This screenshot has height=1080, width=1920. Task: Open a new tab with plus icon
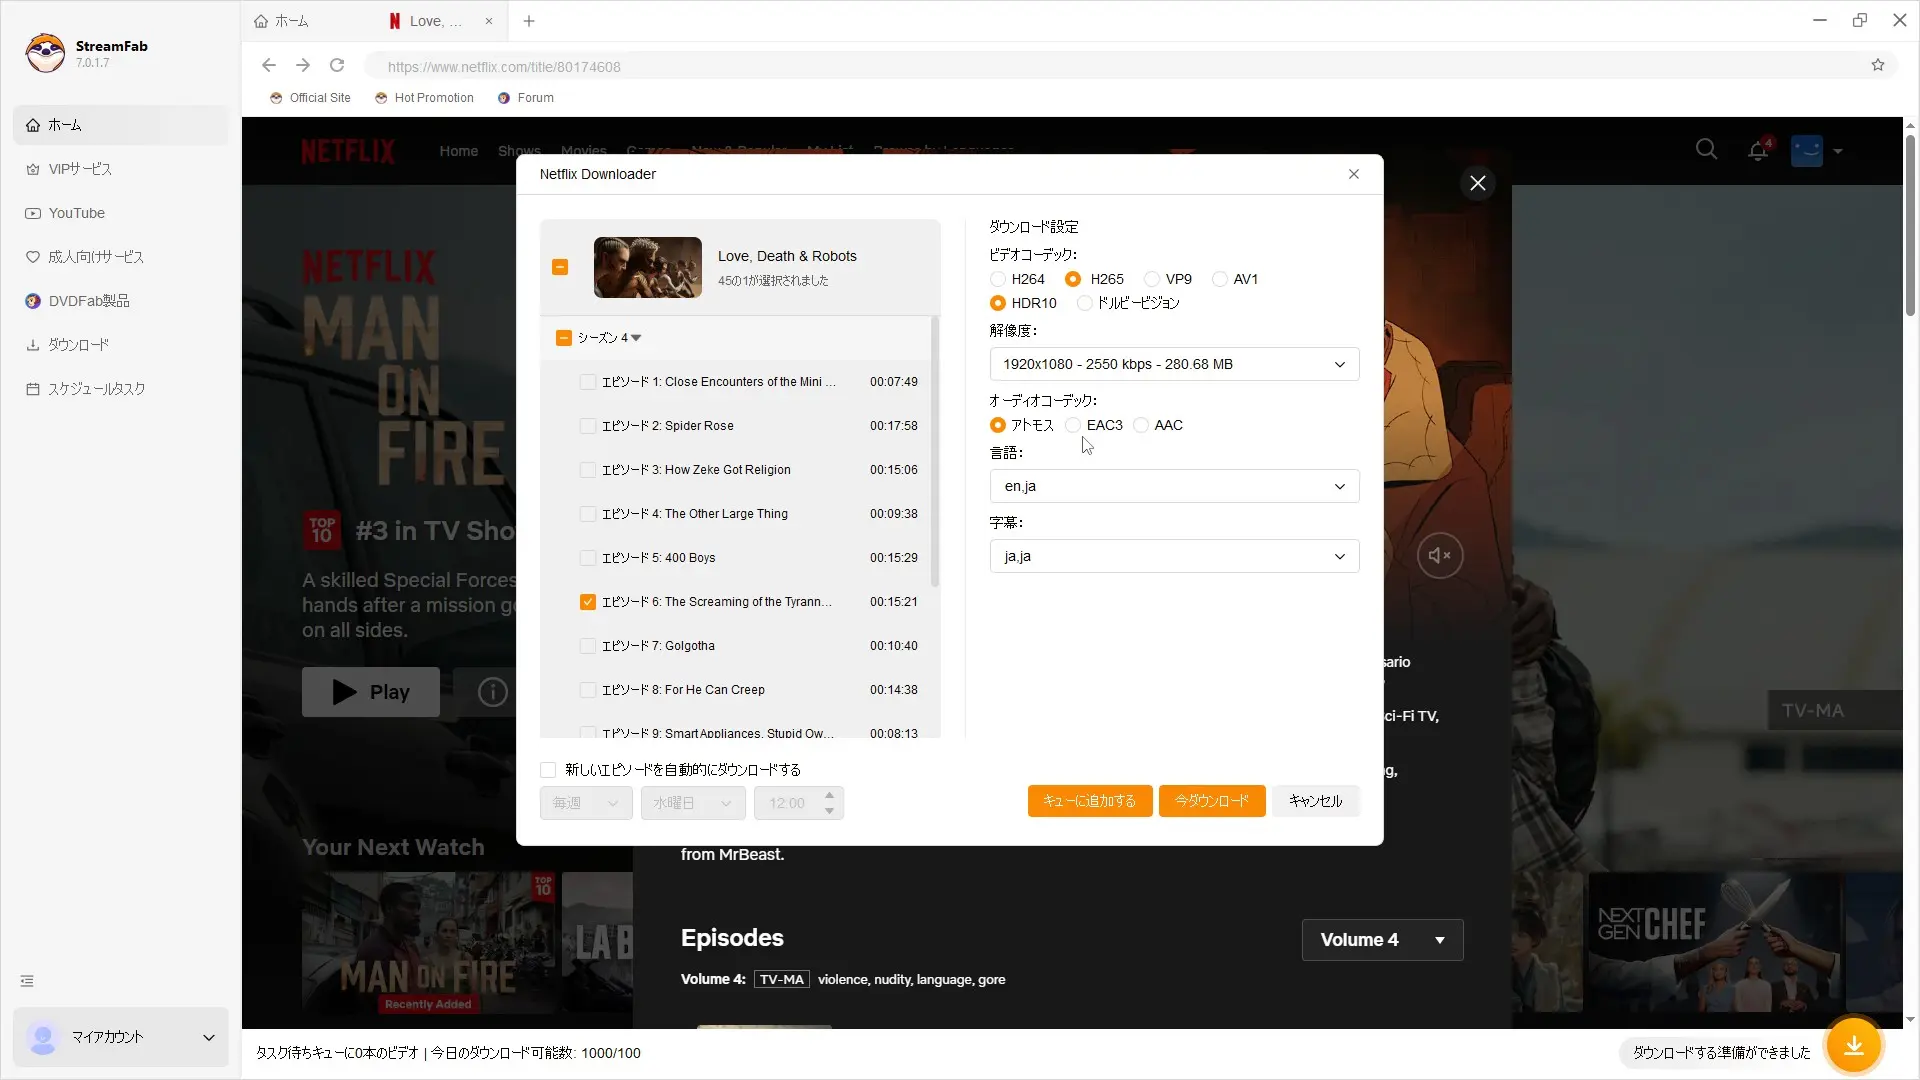(x=529, y=21)
